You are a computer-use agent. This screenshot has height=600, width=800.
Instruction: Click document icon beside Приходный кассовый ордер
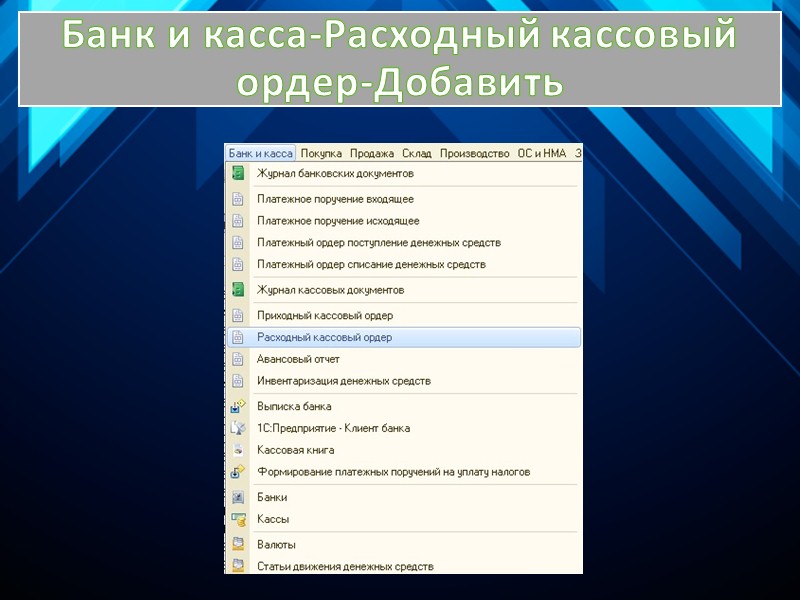(x=238, y=315)
